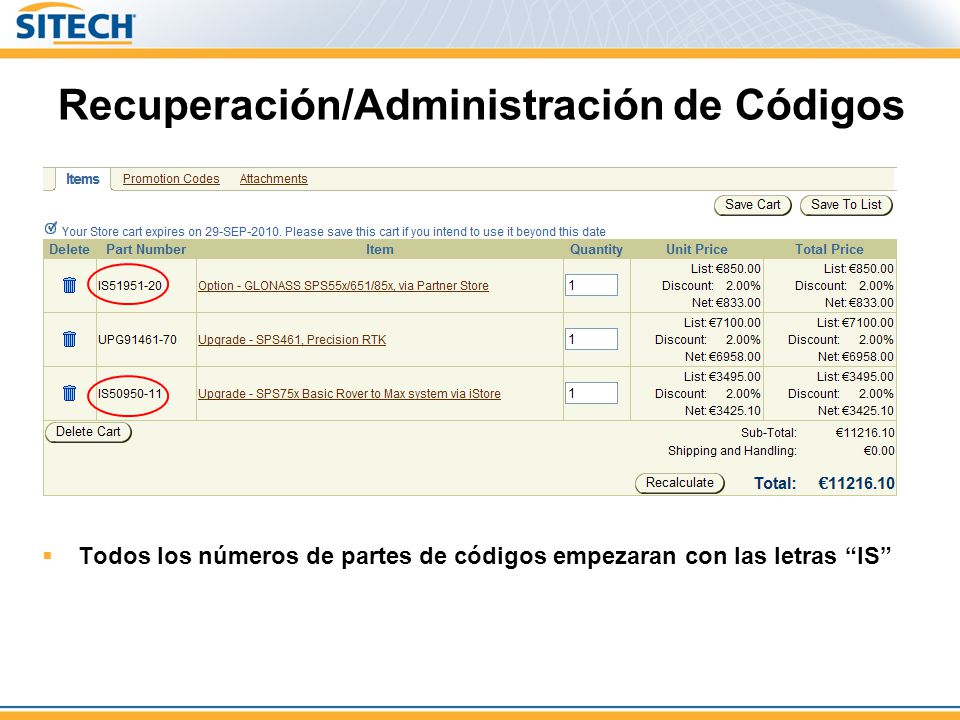This screenshot has height=720, width=960.
Task: Click quantity field for SPS461 upgrade row
Action: pyautogui.click(x=591, y=339)
